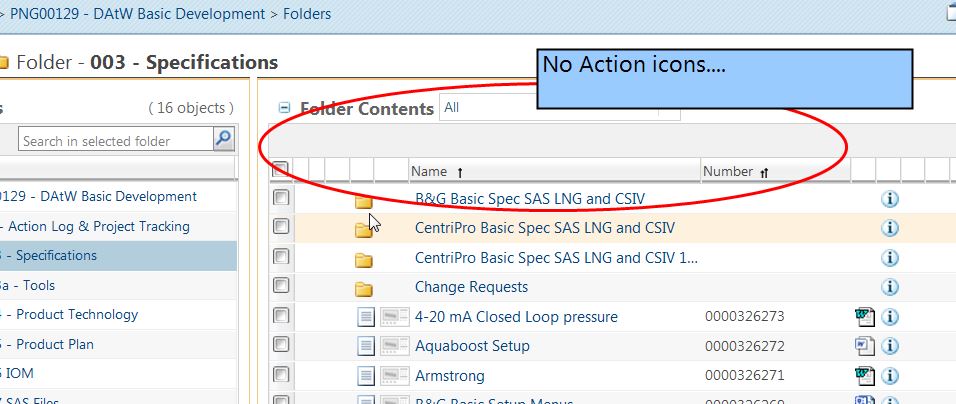Open info icon for Change Requests
Viewport: 956px width, 404px height.
coord(890,286)
